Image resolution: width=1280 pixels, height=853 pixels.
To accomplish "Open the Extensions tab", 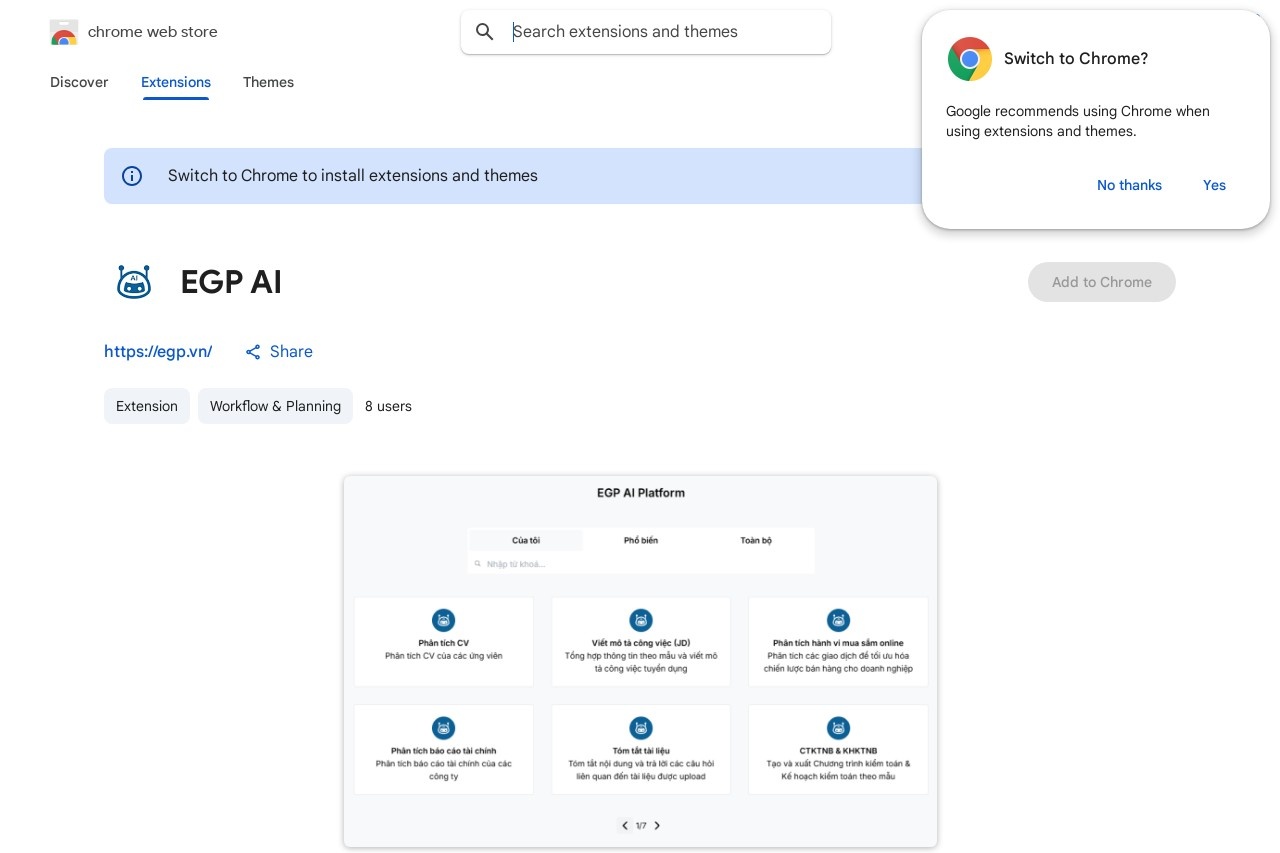I will (176, 82).
